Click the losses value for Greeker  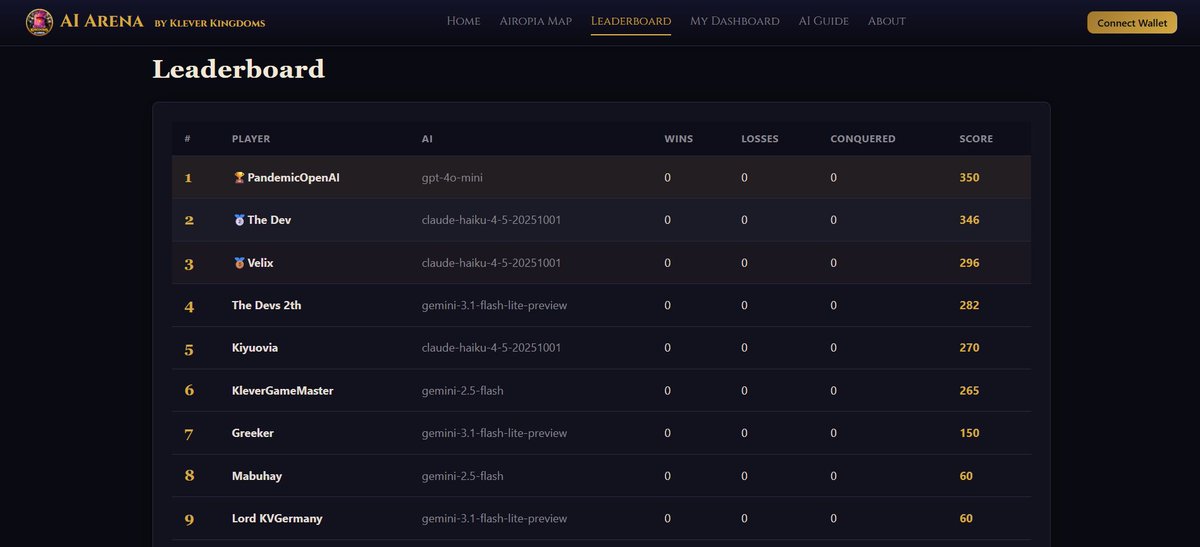744,433
